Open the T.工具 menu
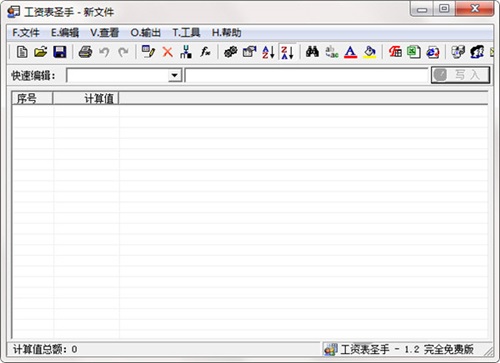This screenshot has height=363, width=500. point(186,33)
